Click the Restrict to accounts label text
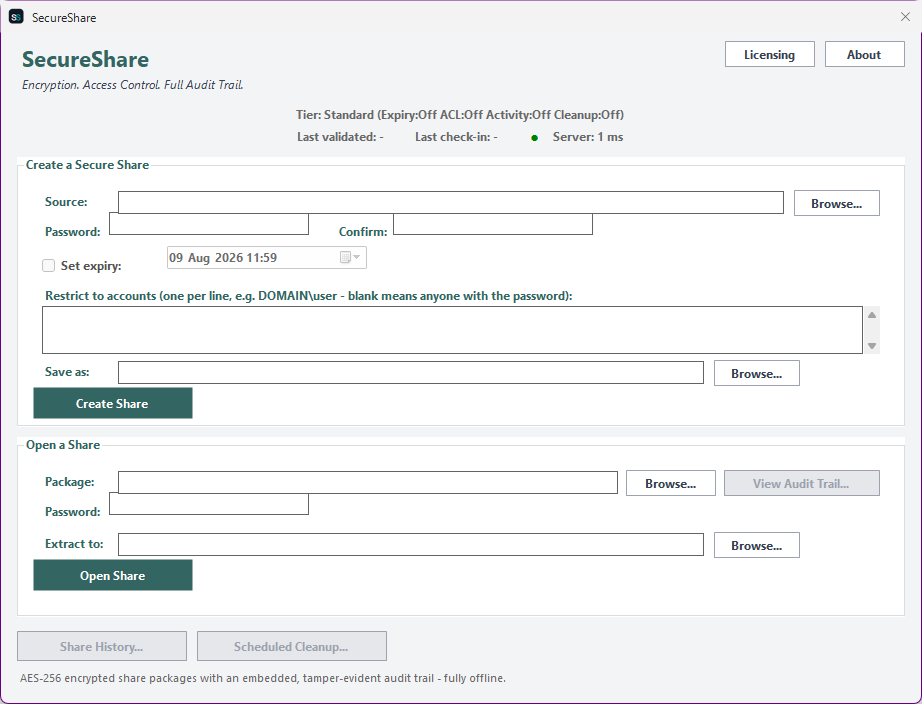Screen dimensions: 922x704 [x=309, y=296]
